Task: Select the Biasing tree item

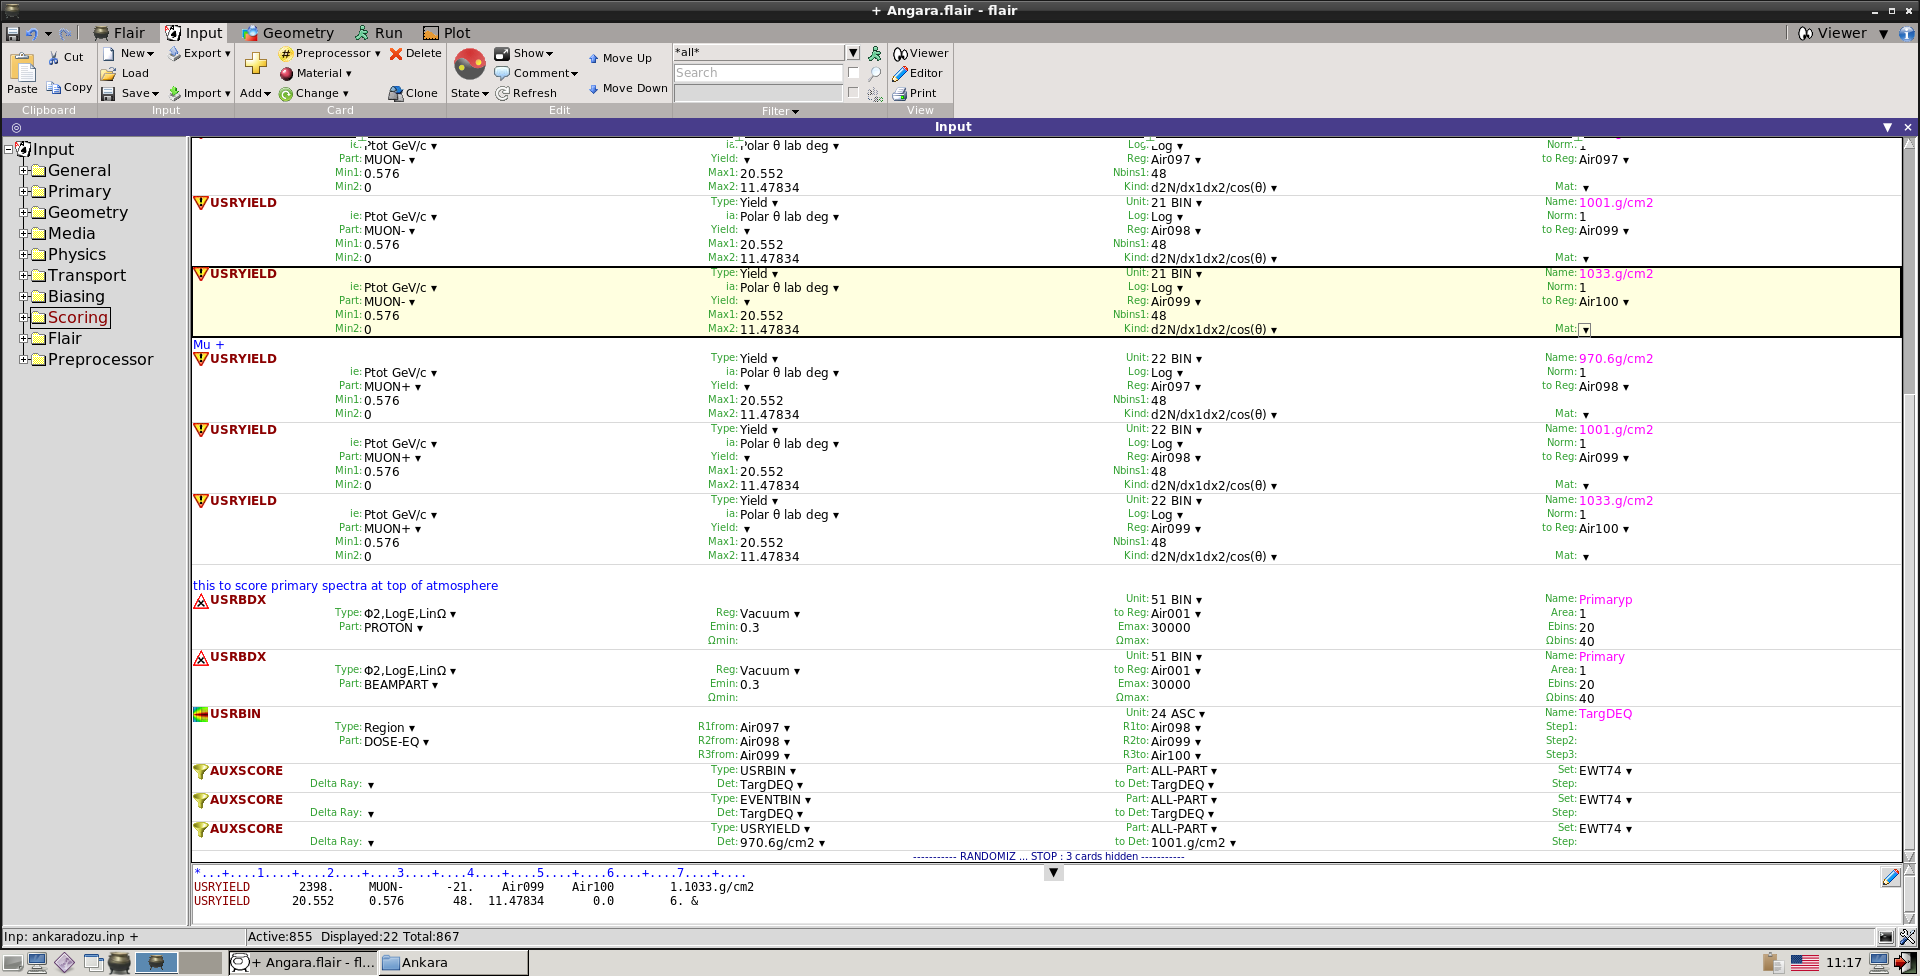Action: pyautogui.click(x=67, y=297)
